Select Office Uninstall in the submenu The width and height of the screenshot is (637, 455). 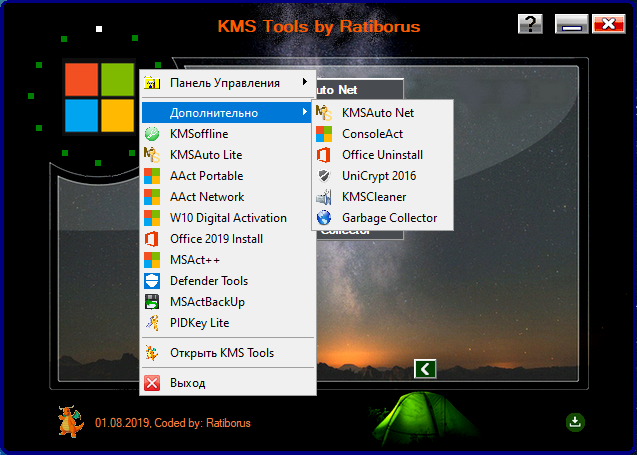click(382, 155)
